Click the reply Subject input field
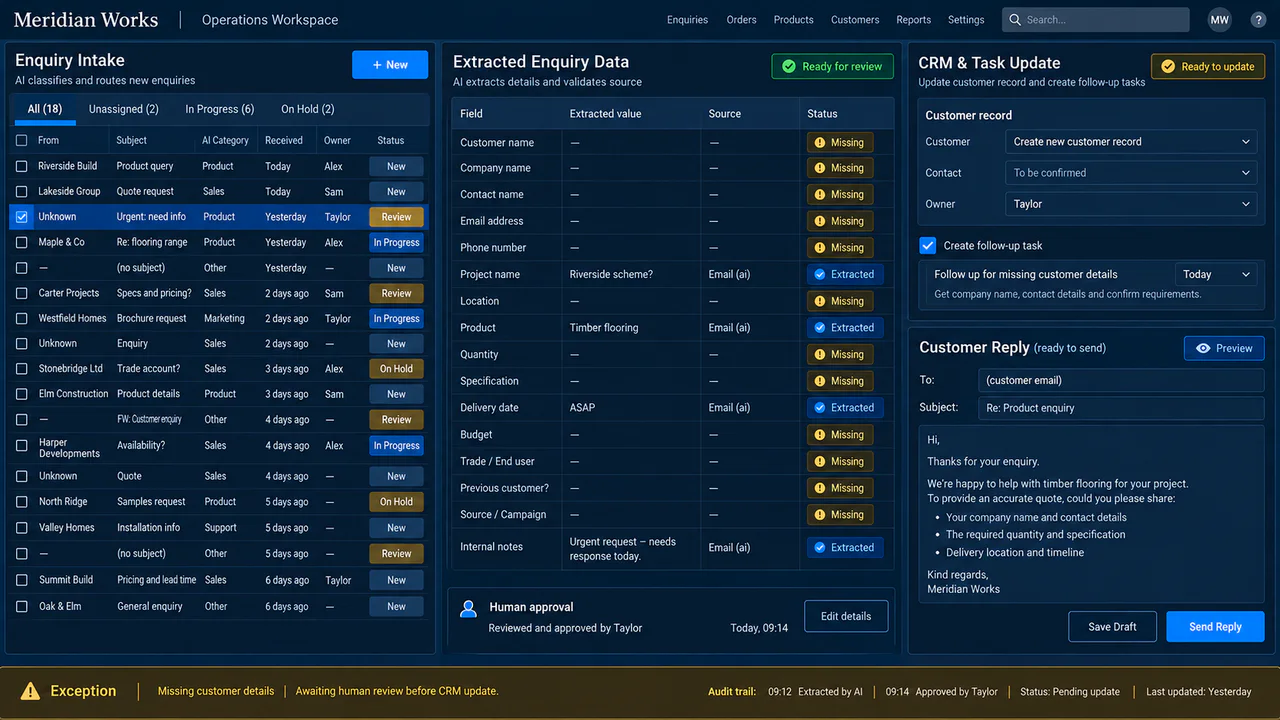This screenshot has width=1280, height=720. 1121,408
